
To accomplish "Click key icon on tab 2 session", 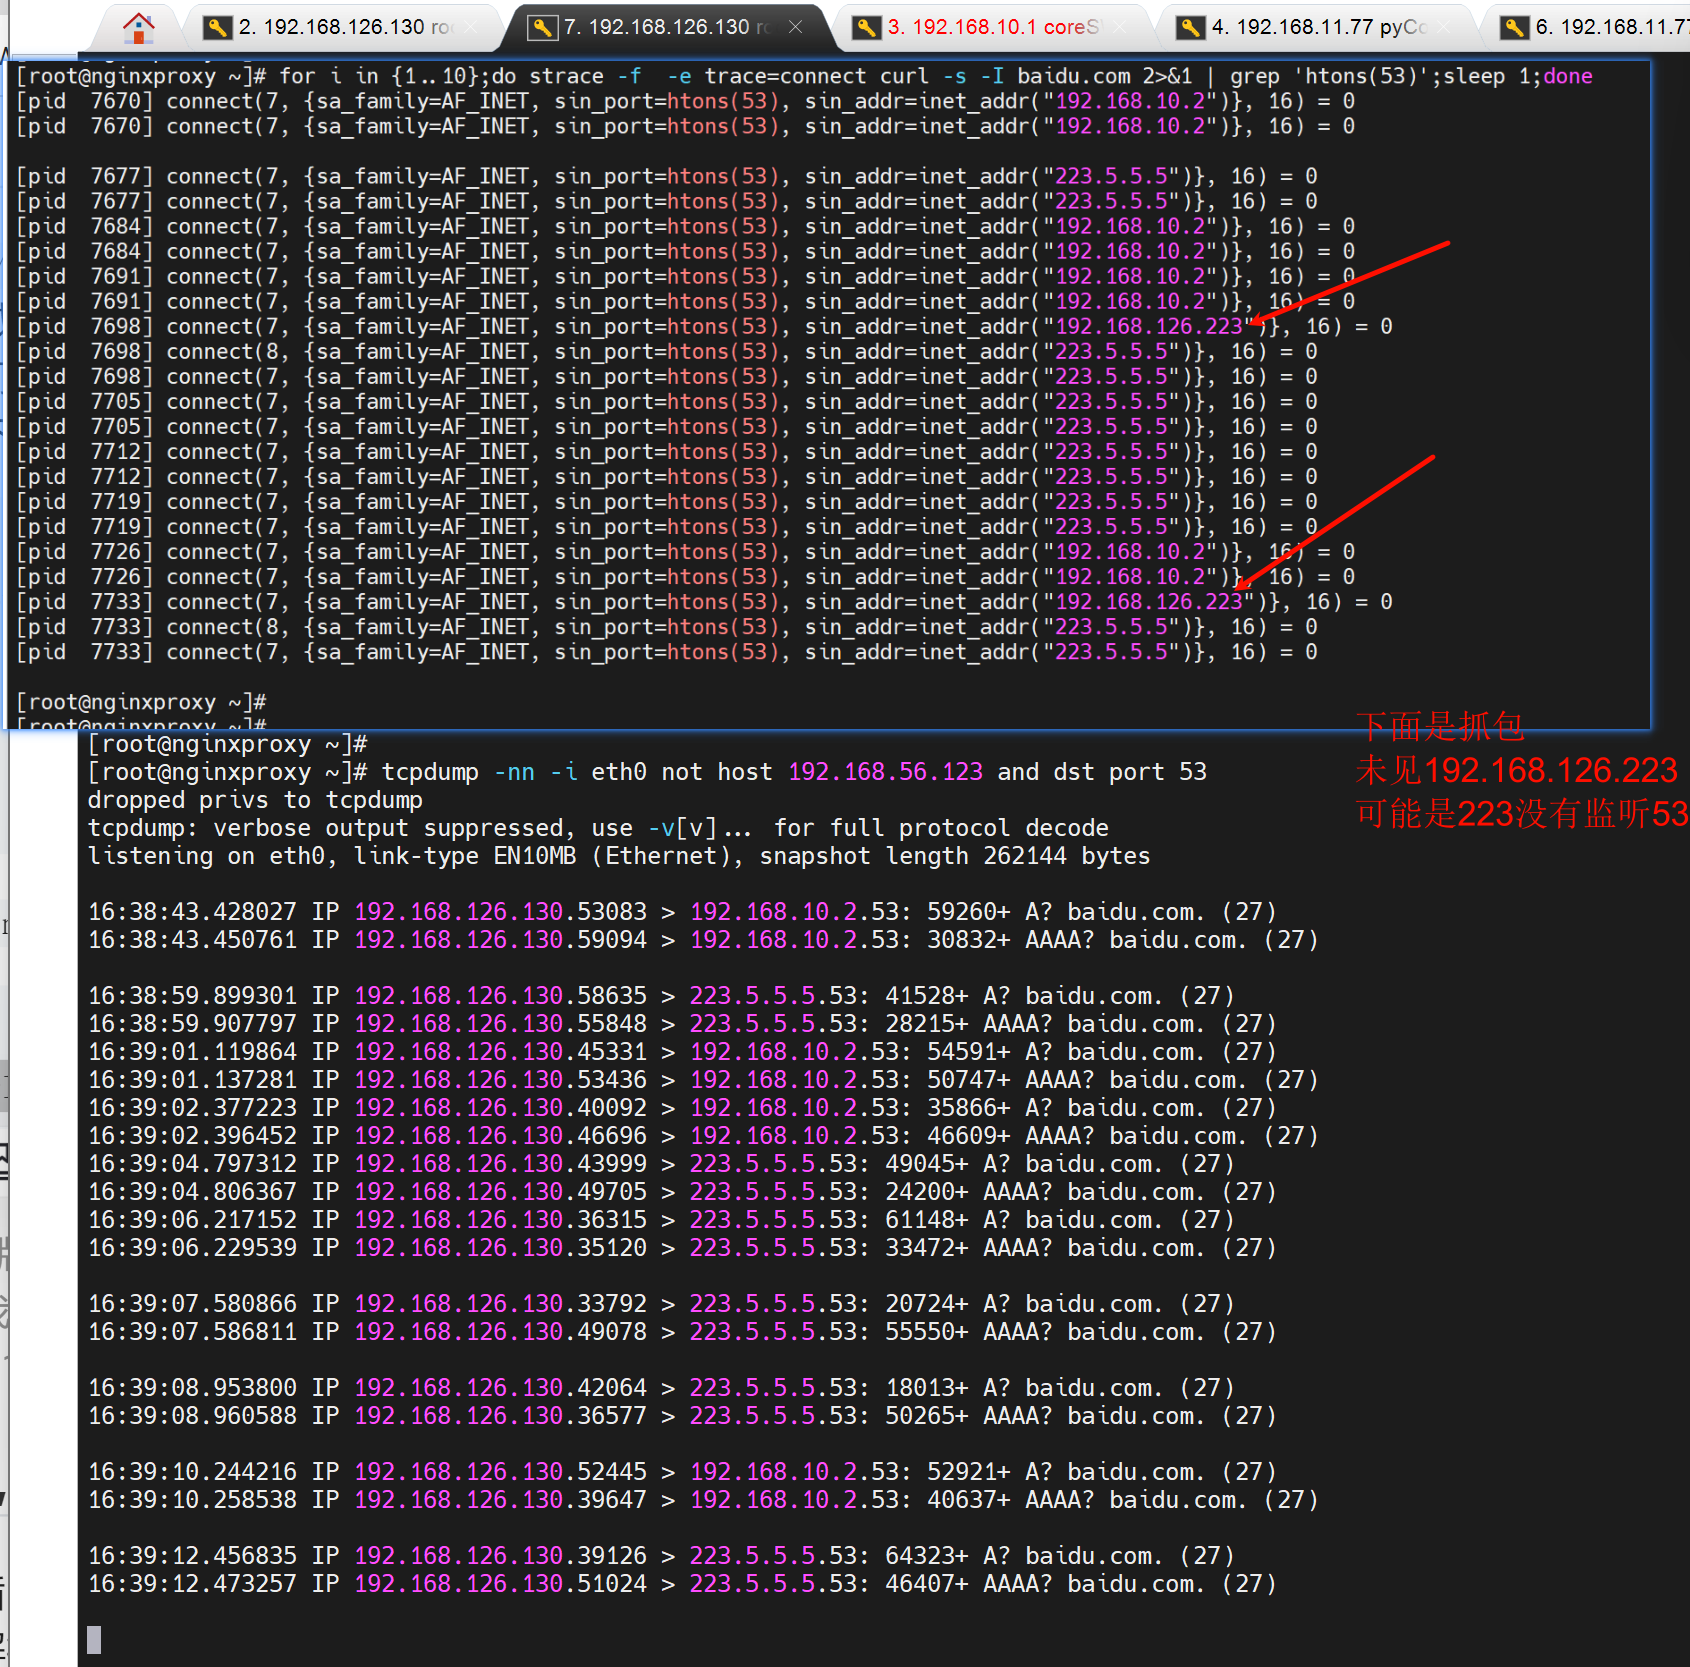I will pos(216,27).
